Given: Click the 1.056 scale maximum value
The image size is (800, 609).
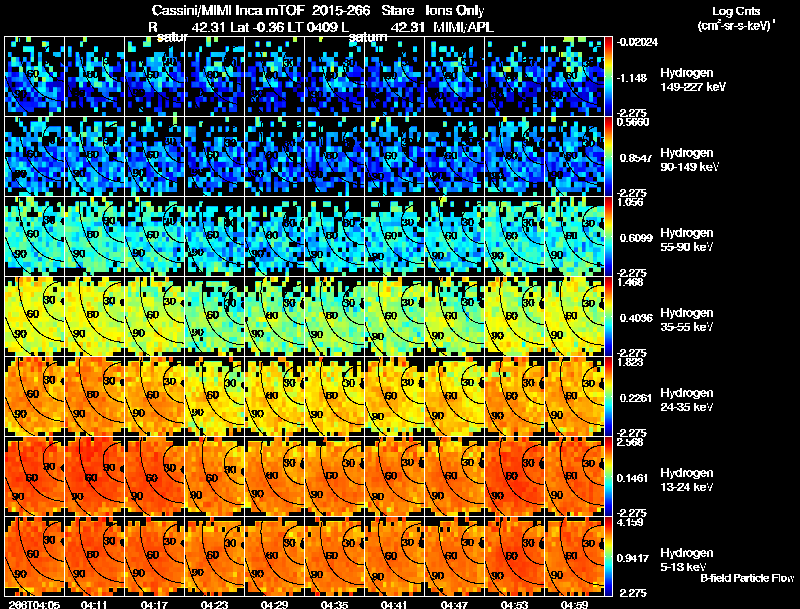Looking at the screenshot, I should point(630,202).
